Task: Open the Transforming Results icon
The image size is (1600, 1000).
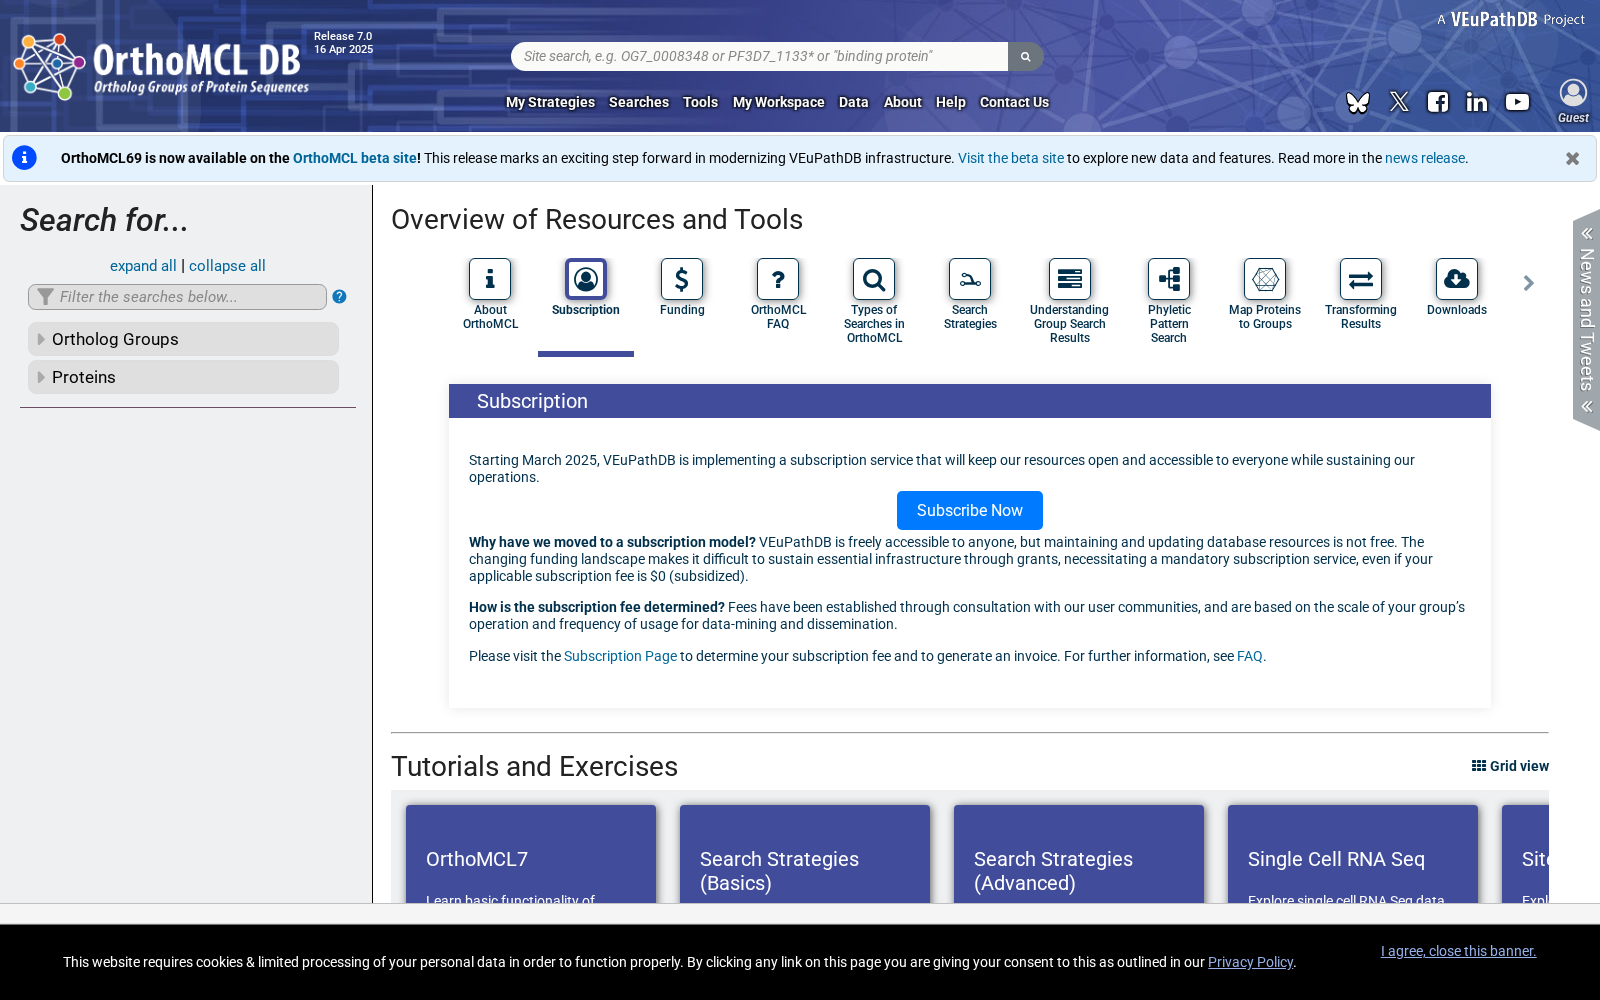Action: click(x=1361, y=279)
